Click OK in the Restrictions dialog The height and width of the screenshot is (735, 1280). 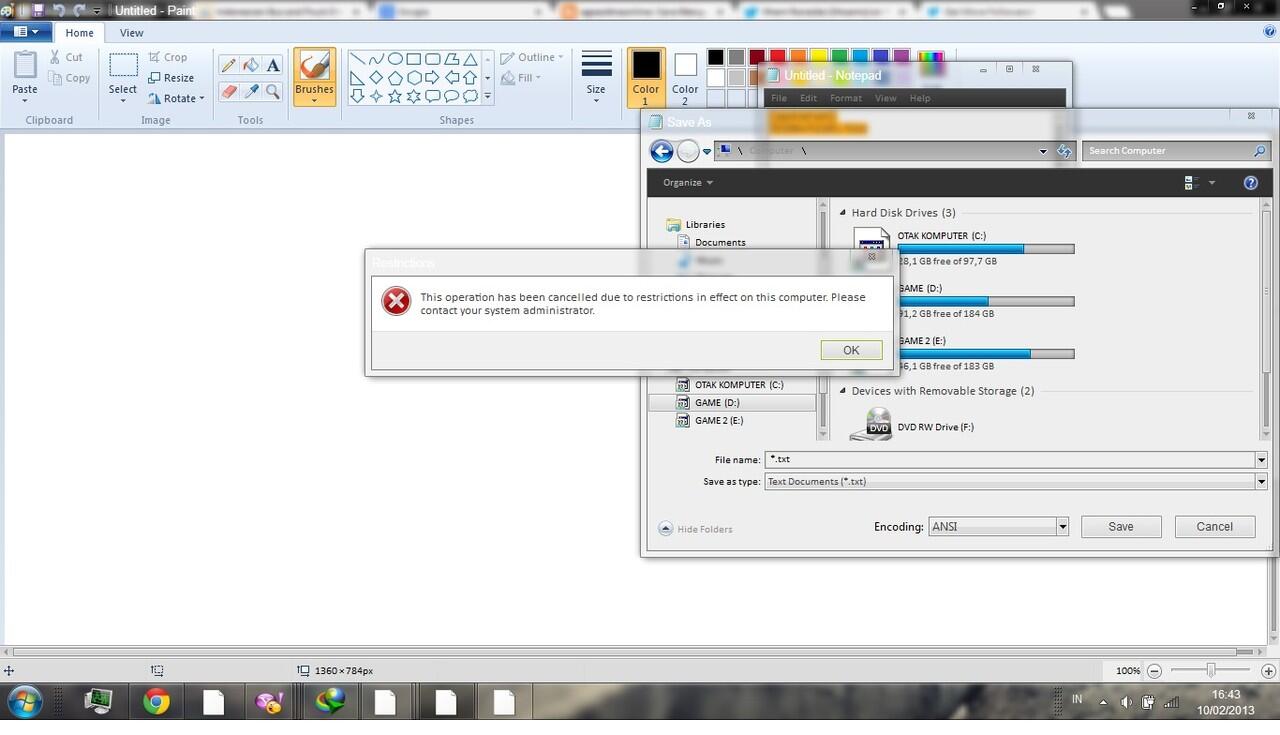tap(851, 350)
